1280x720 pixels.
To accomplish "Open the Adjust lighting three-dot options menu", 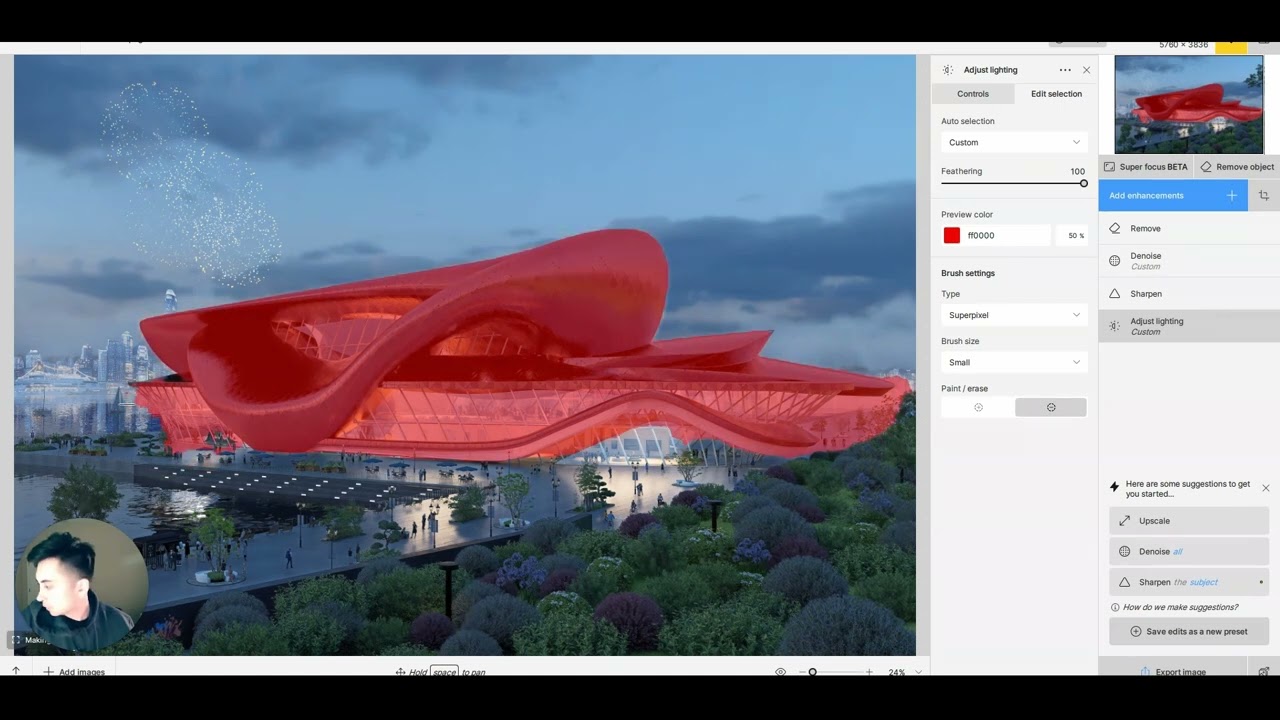I will coord(1065,70).
